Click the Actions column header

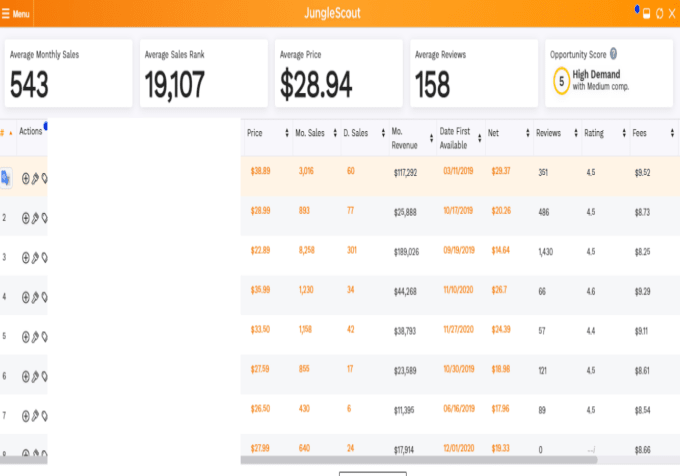[x=30, y=131]
